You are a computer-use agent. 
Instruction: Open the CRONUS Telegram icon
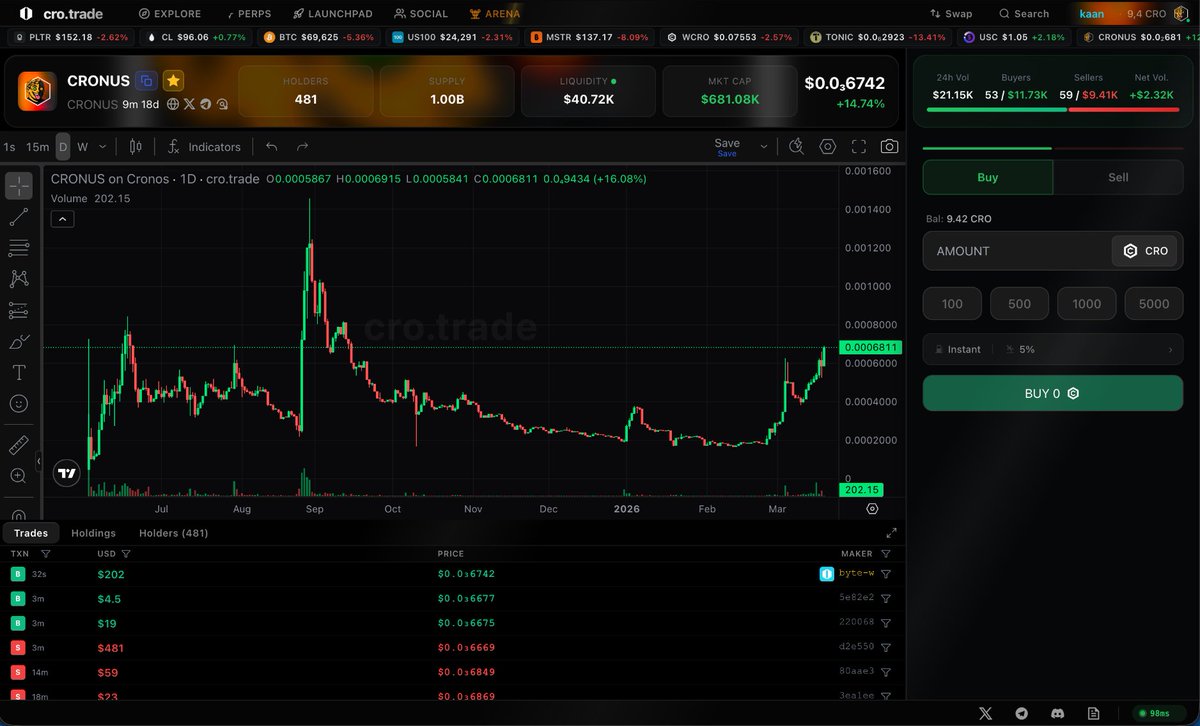pyautogui.click(x=205, y=103)
